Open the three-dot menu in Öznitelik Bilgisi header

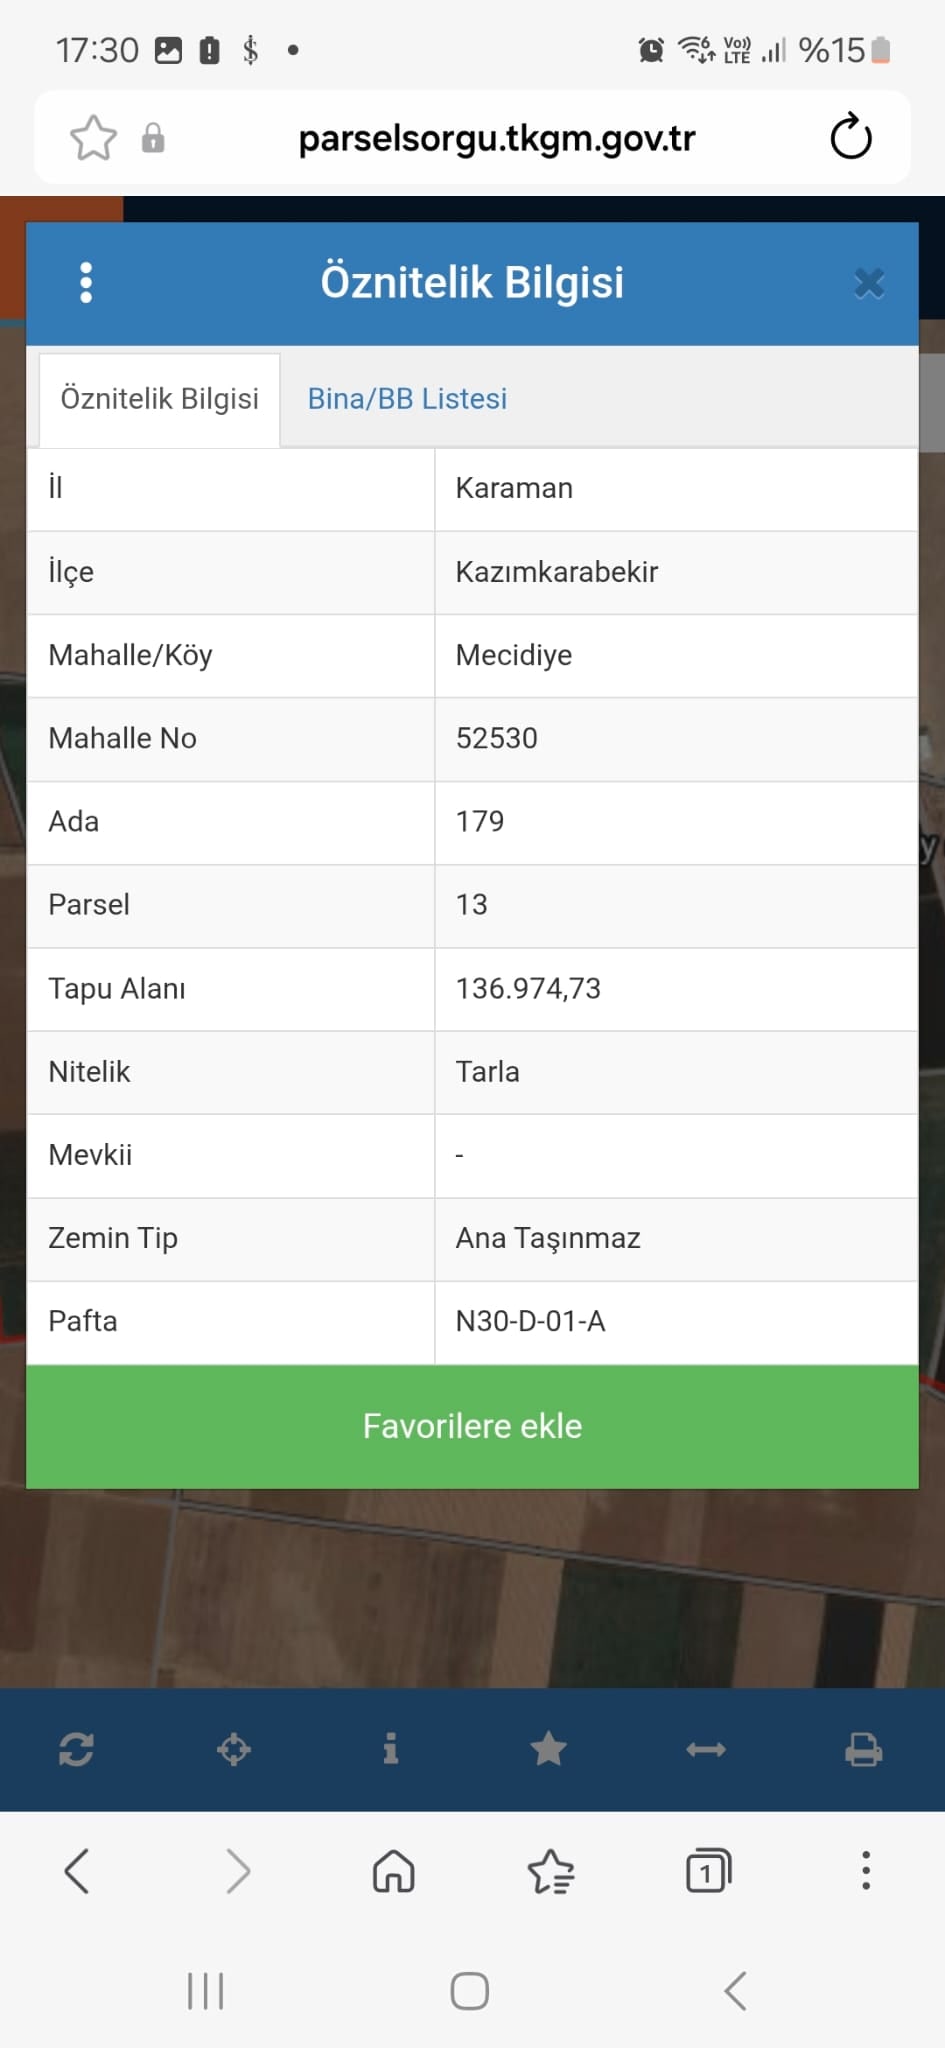pyautogui.click(x=86, y=283)
